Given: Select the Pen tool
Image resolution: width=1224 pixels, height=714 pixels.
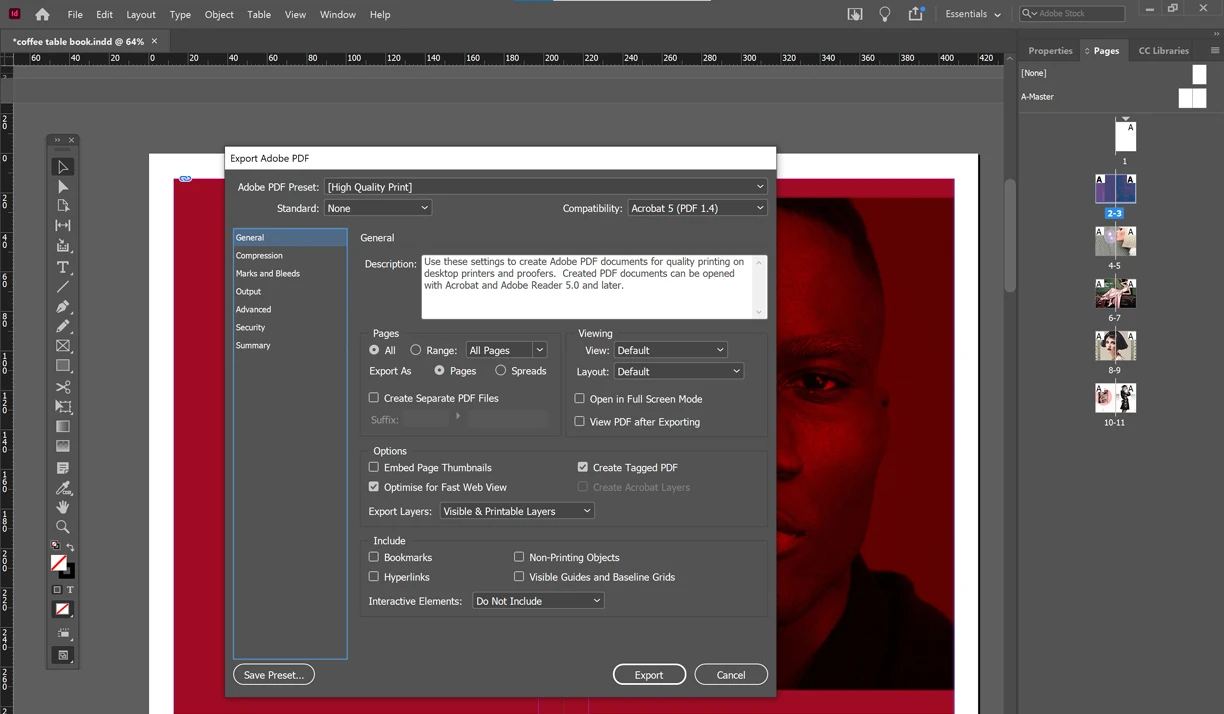Looking at the screenshot, I should (63, 306).
